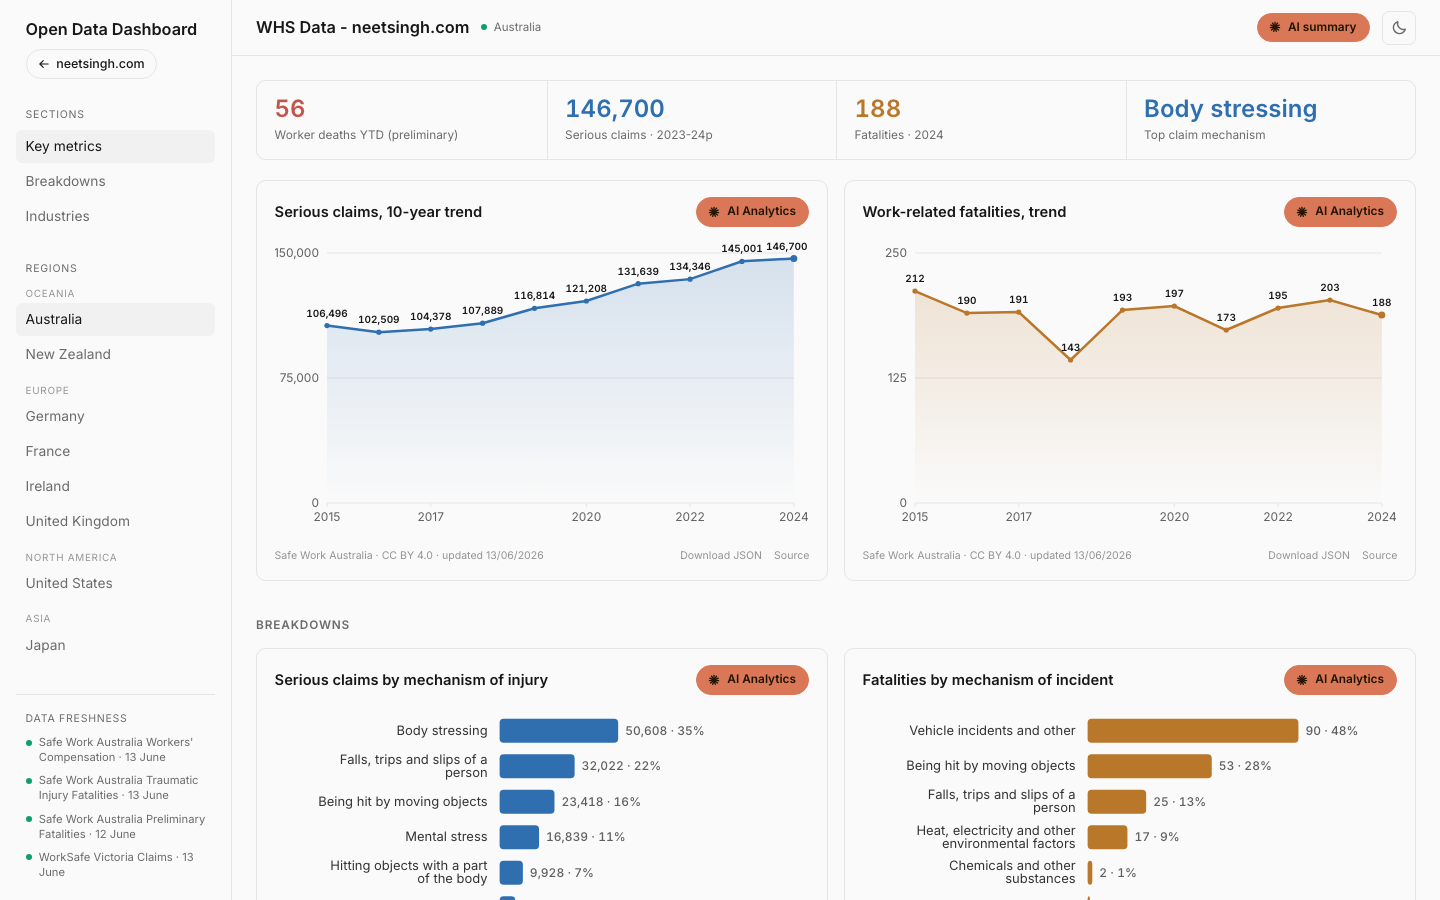The image size is (1440, 900).
Task: Choose the France region
Action: [115, 451]
